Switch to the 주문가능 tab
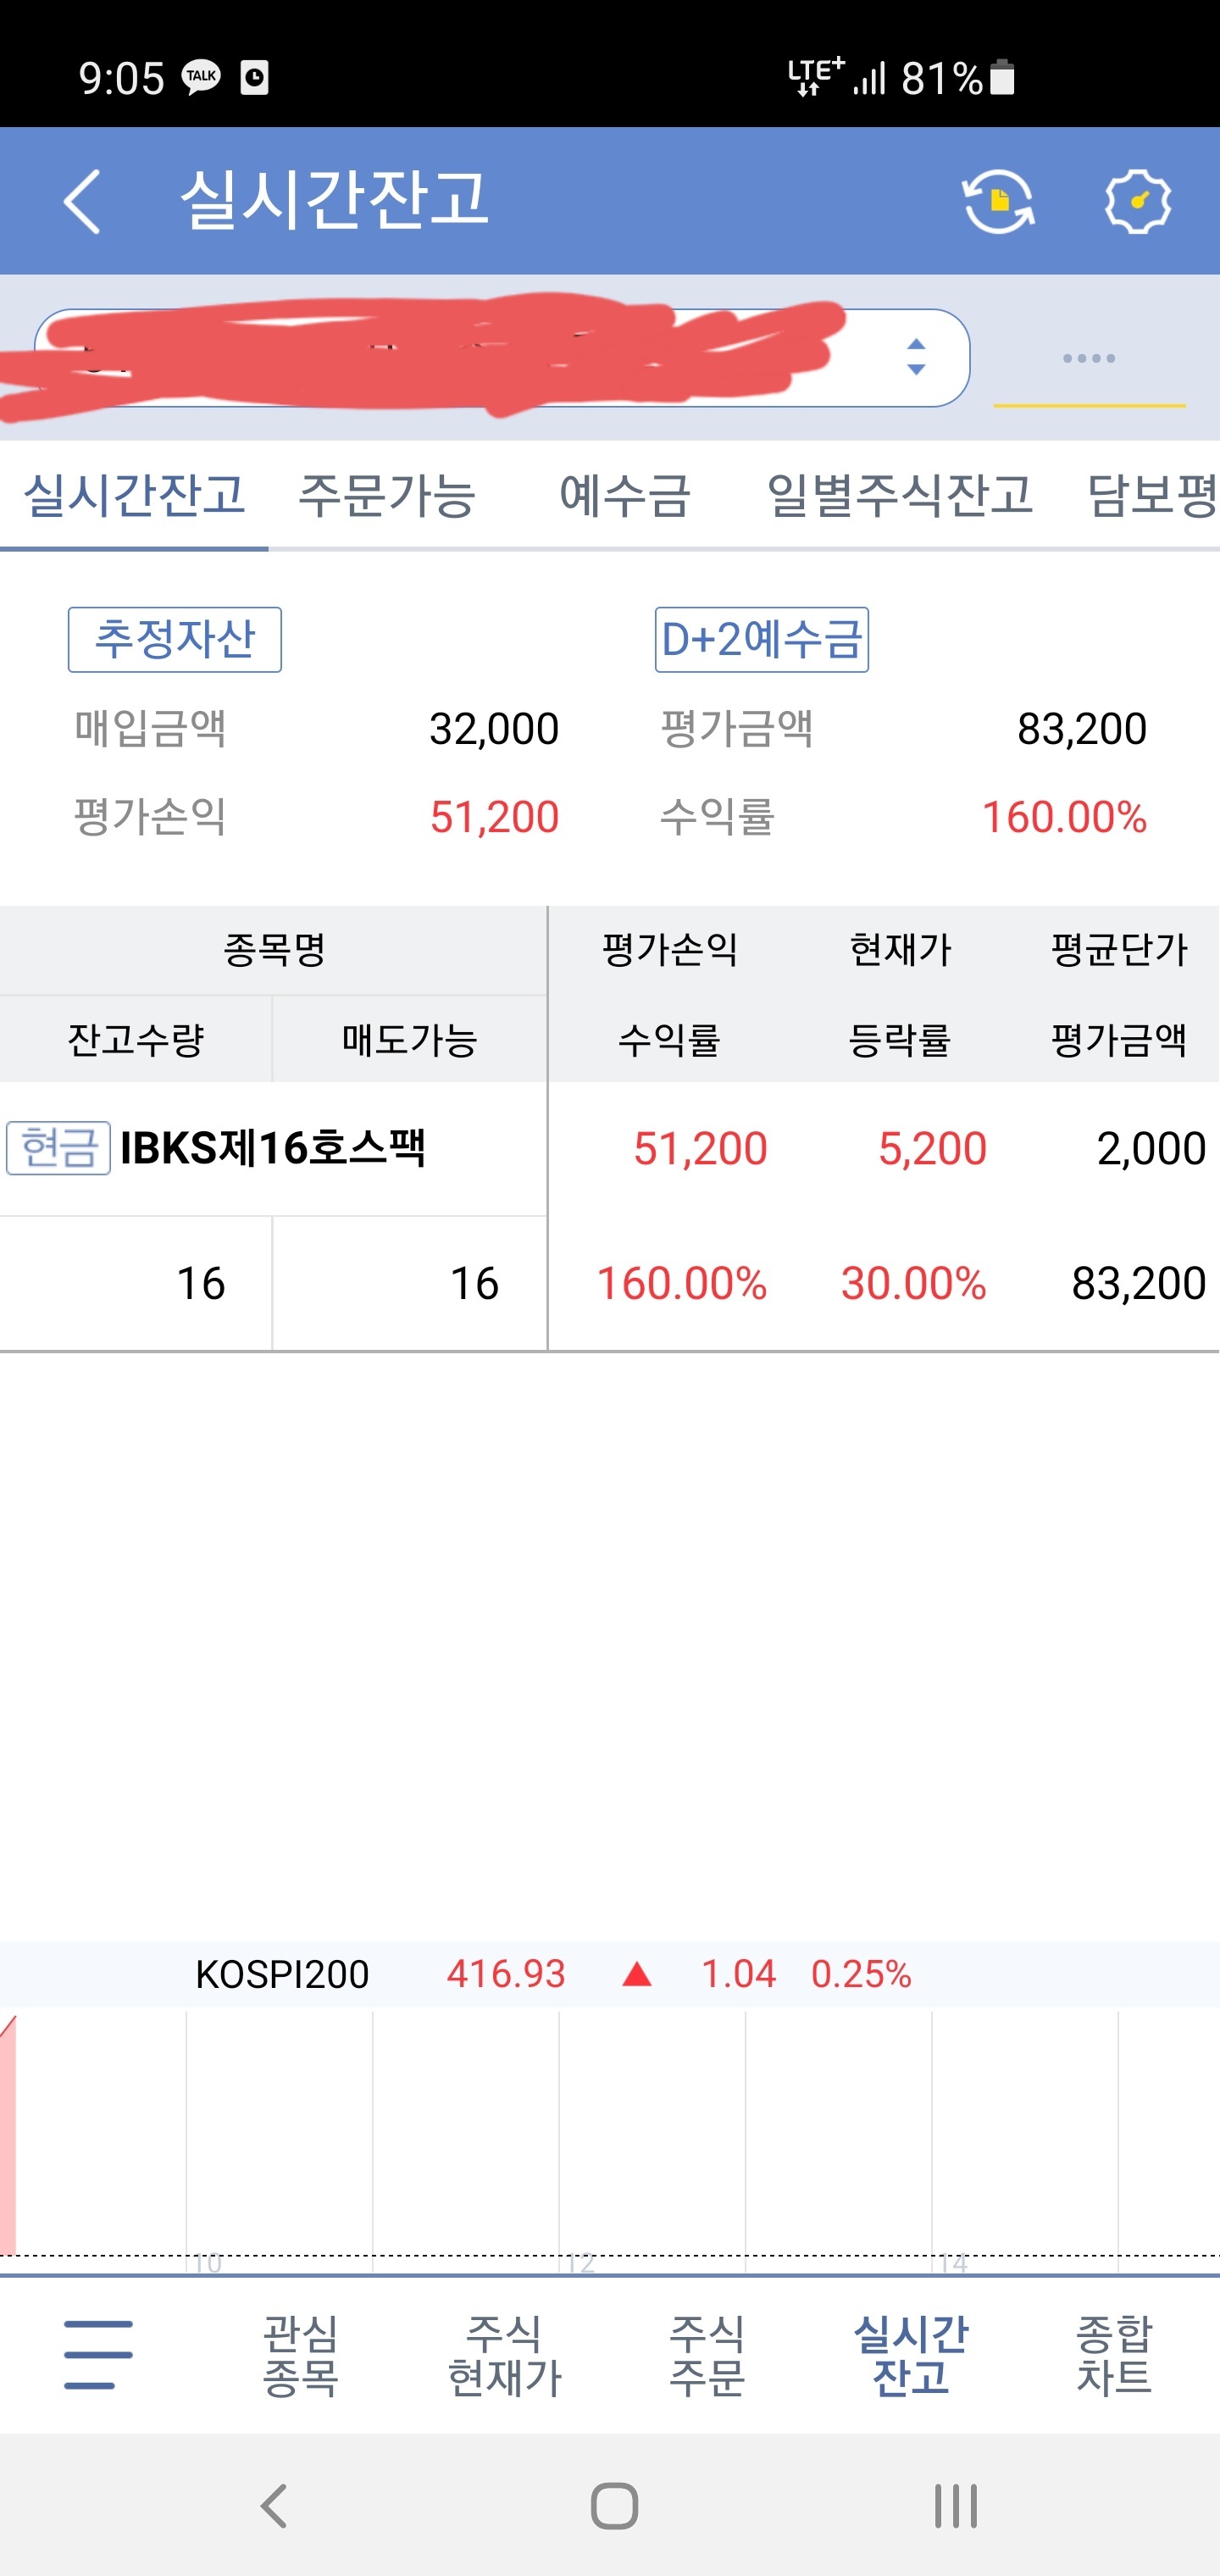This screenshot has width=1220, height=2576. (387, 495)
